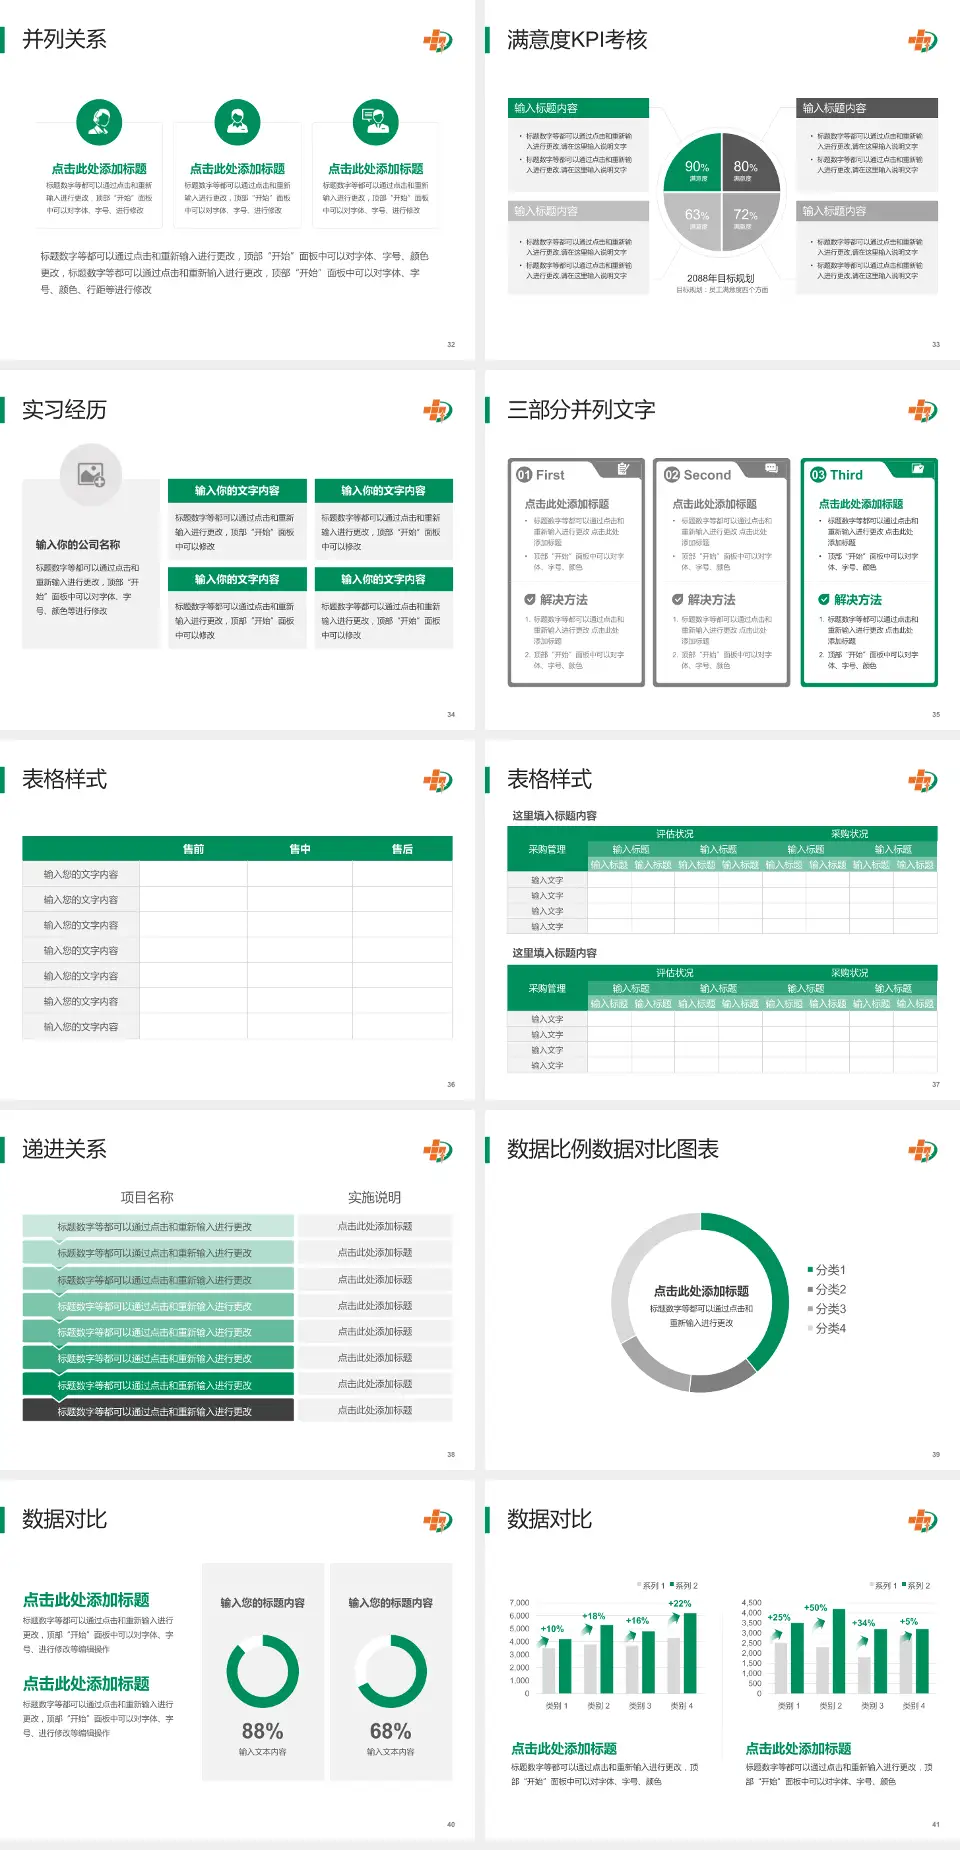Click the 输入你的公司名称 heading

pos(78,545)
